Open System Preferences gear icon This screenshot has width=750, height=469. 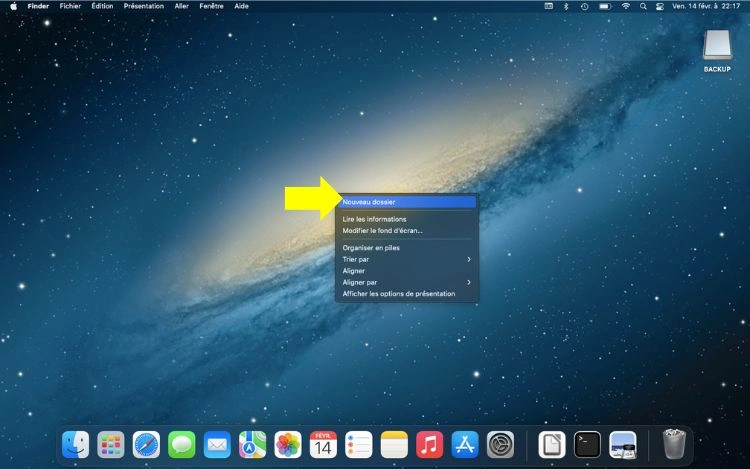coord(500,444)
